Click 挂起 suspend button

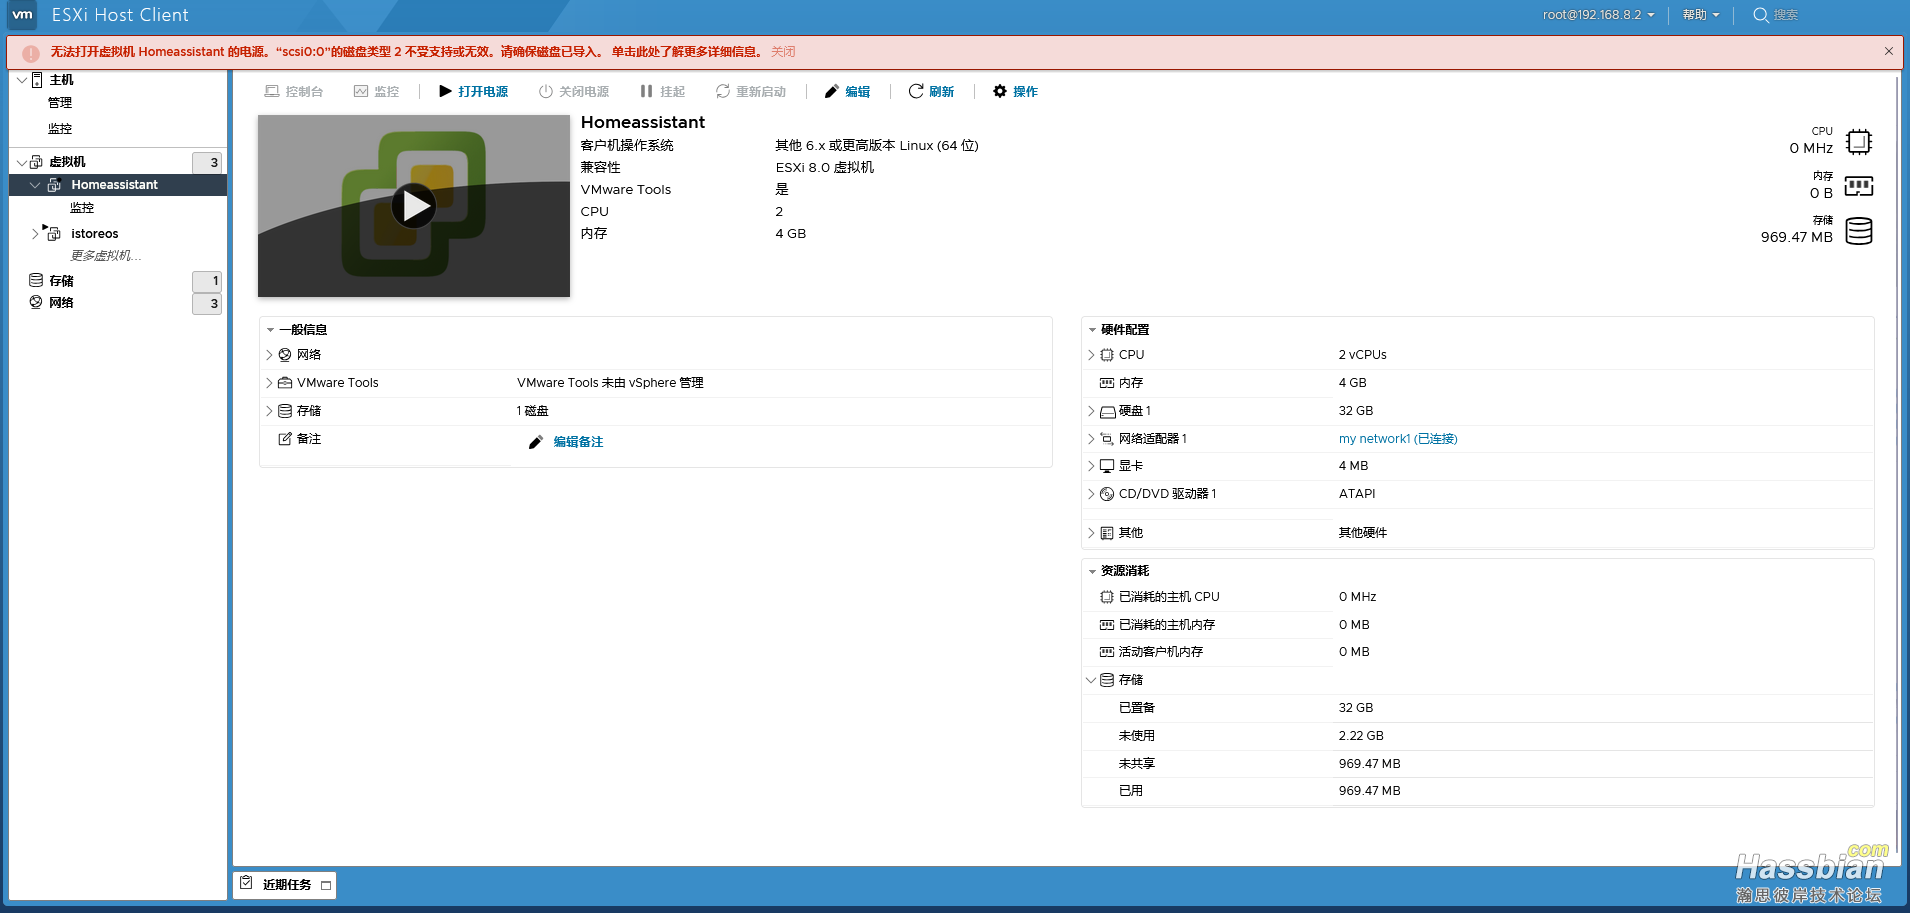(663, 92)
